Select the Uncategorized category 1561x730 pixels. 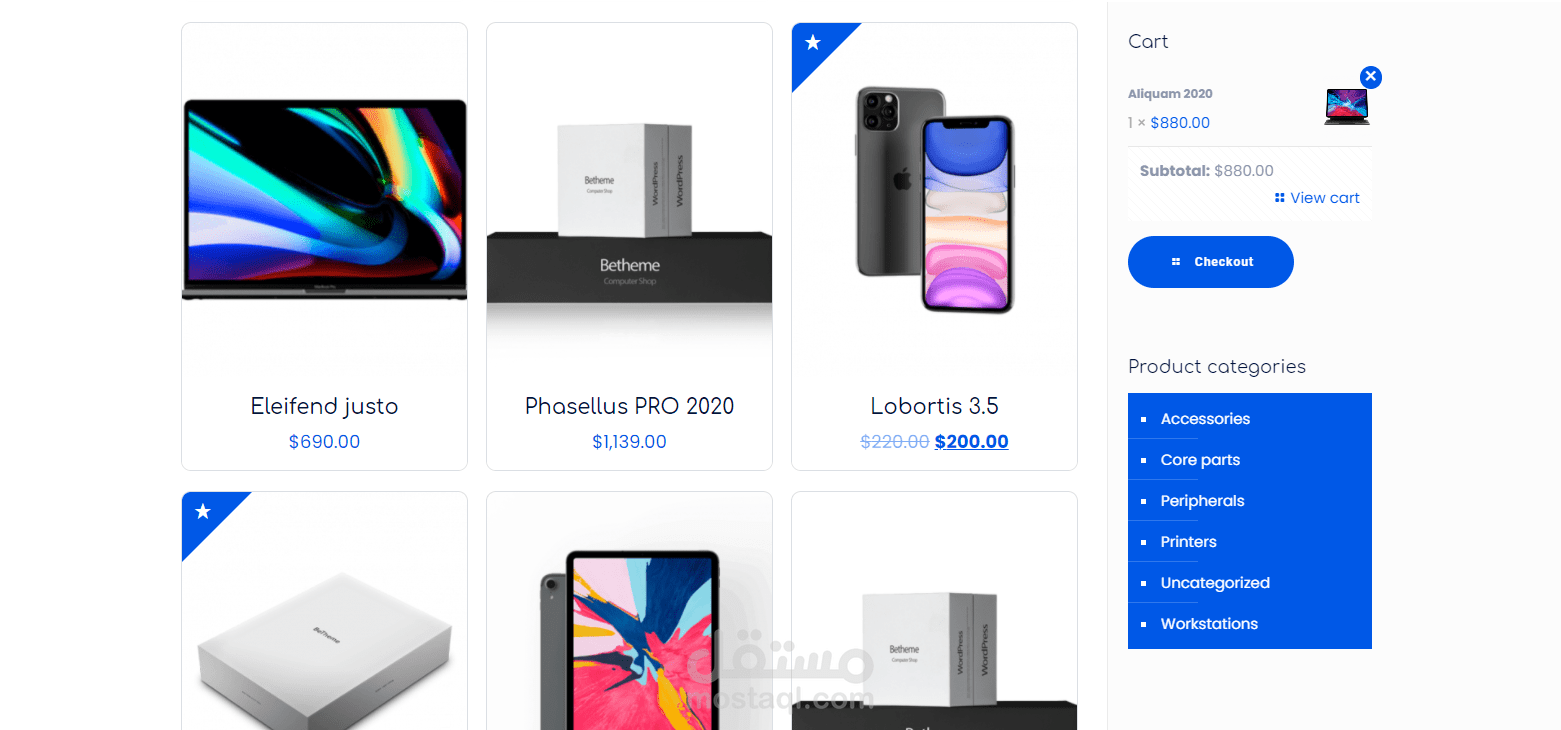click(x=1215, y=583)
